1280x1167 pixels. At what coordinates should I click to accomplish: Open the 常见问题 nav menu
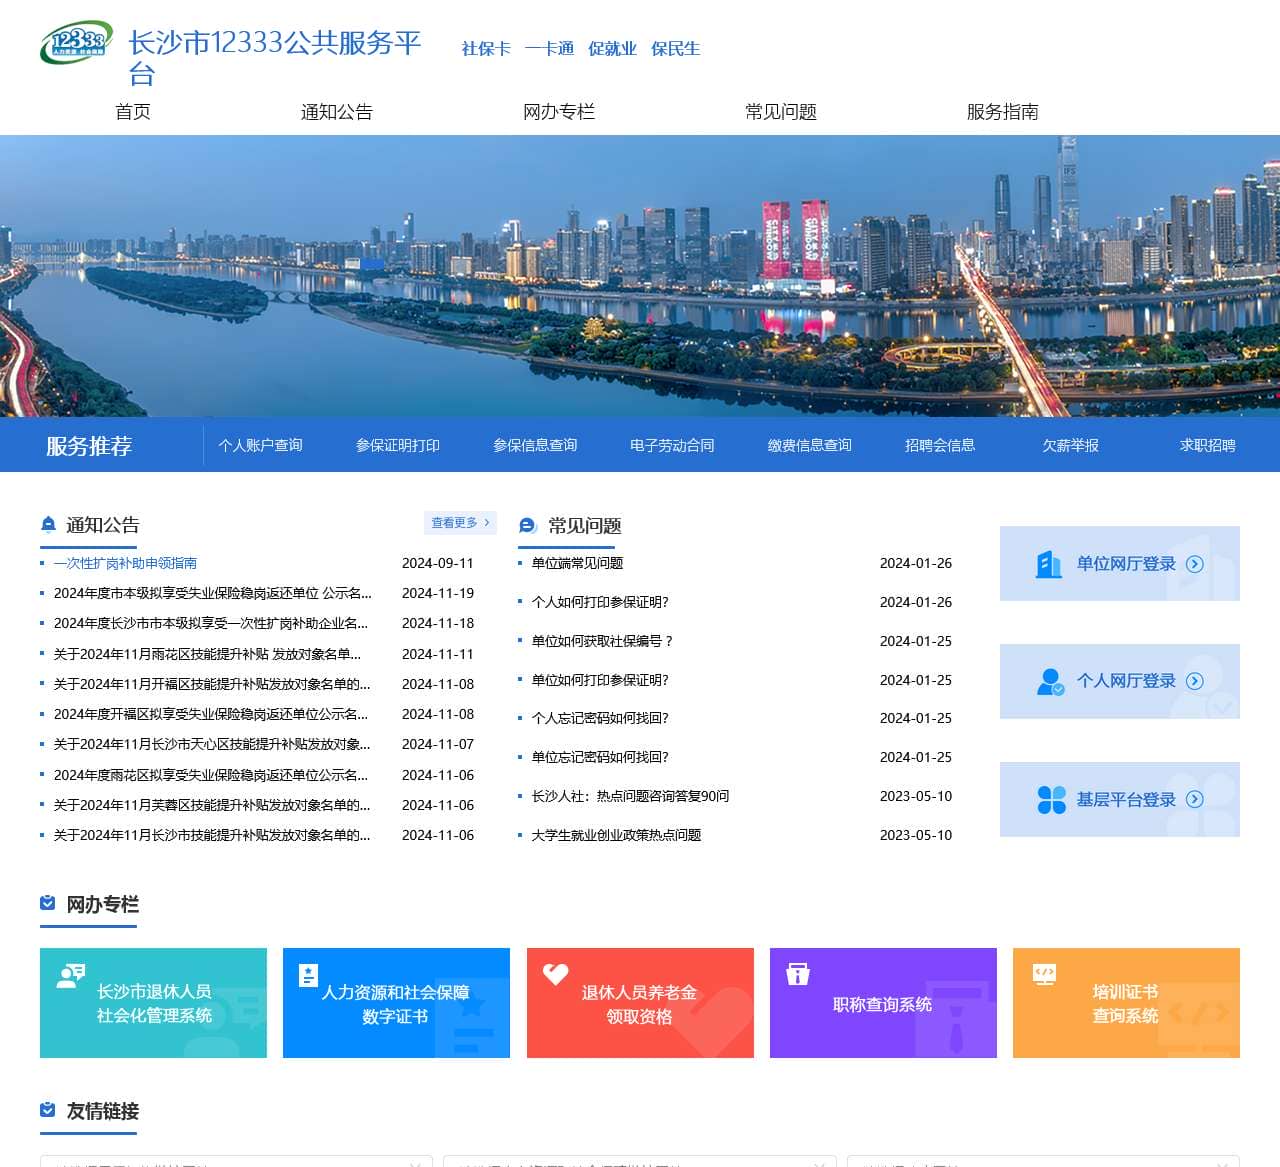pos(781,112)
